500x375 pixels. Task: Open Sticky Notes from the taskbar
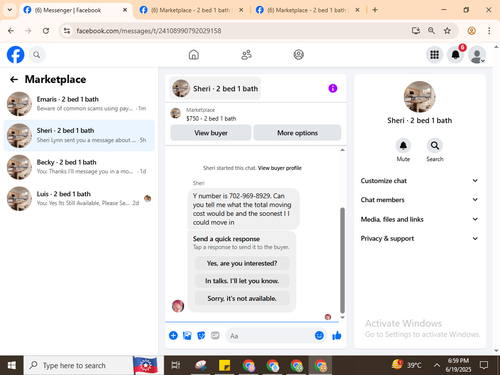pos(224,365)
